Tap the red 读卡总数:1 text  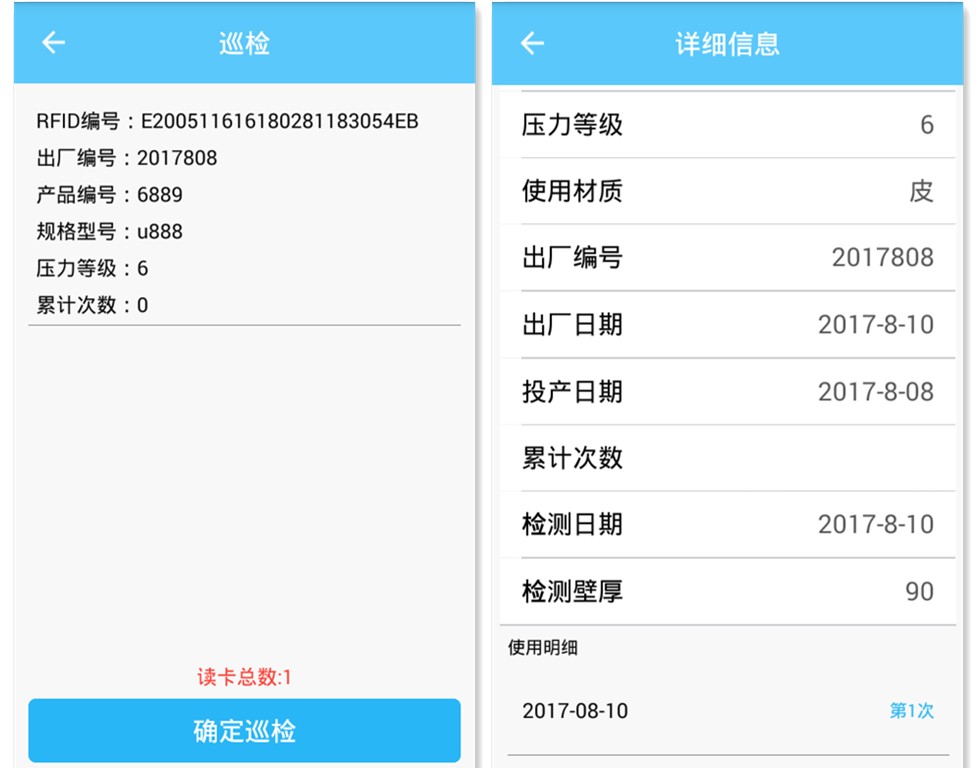[244, 677]
